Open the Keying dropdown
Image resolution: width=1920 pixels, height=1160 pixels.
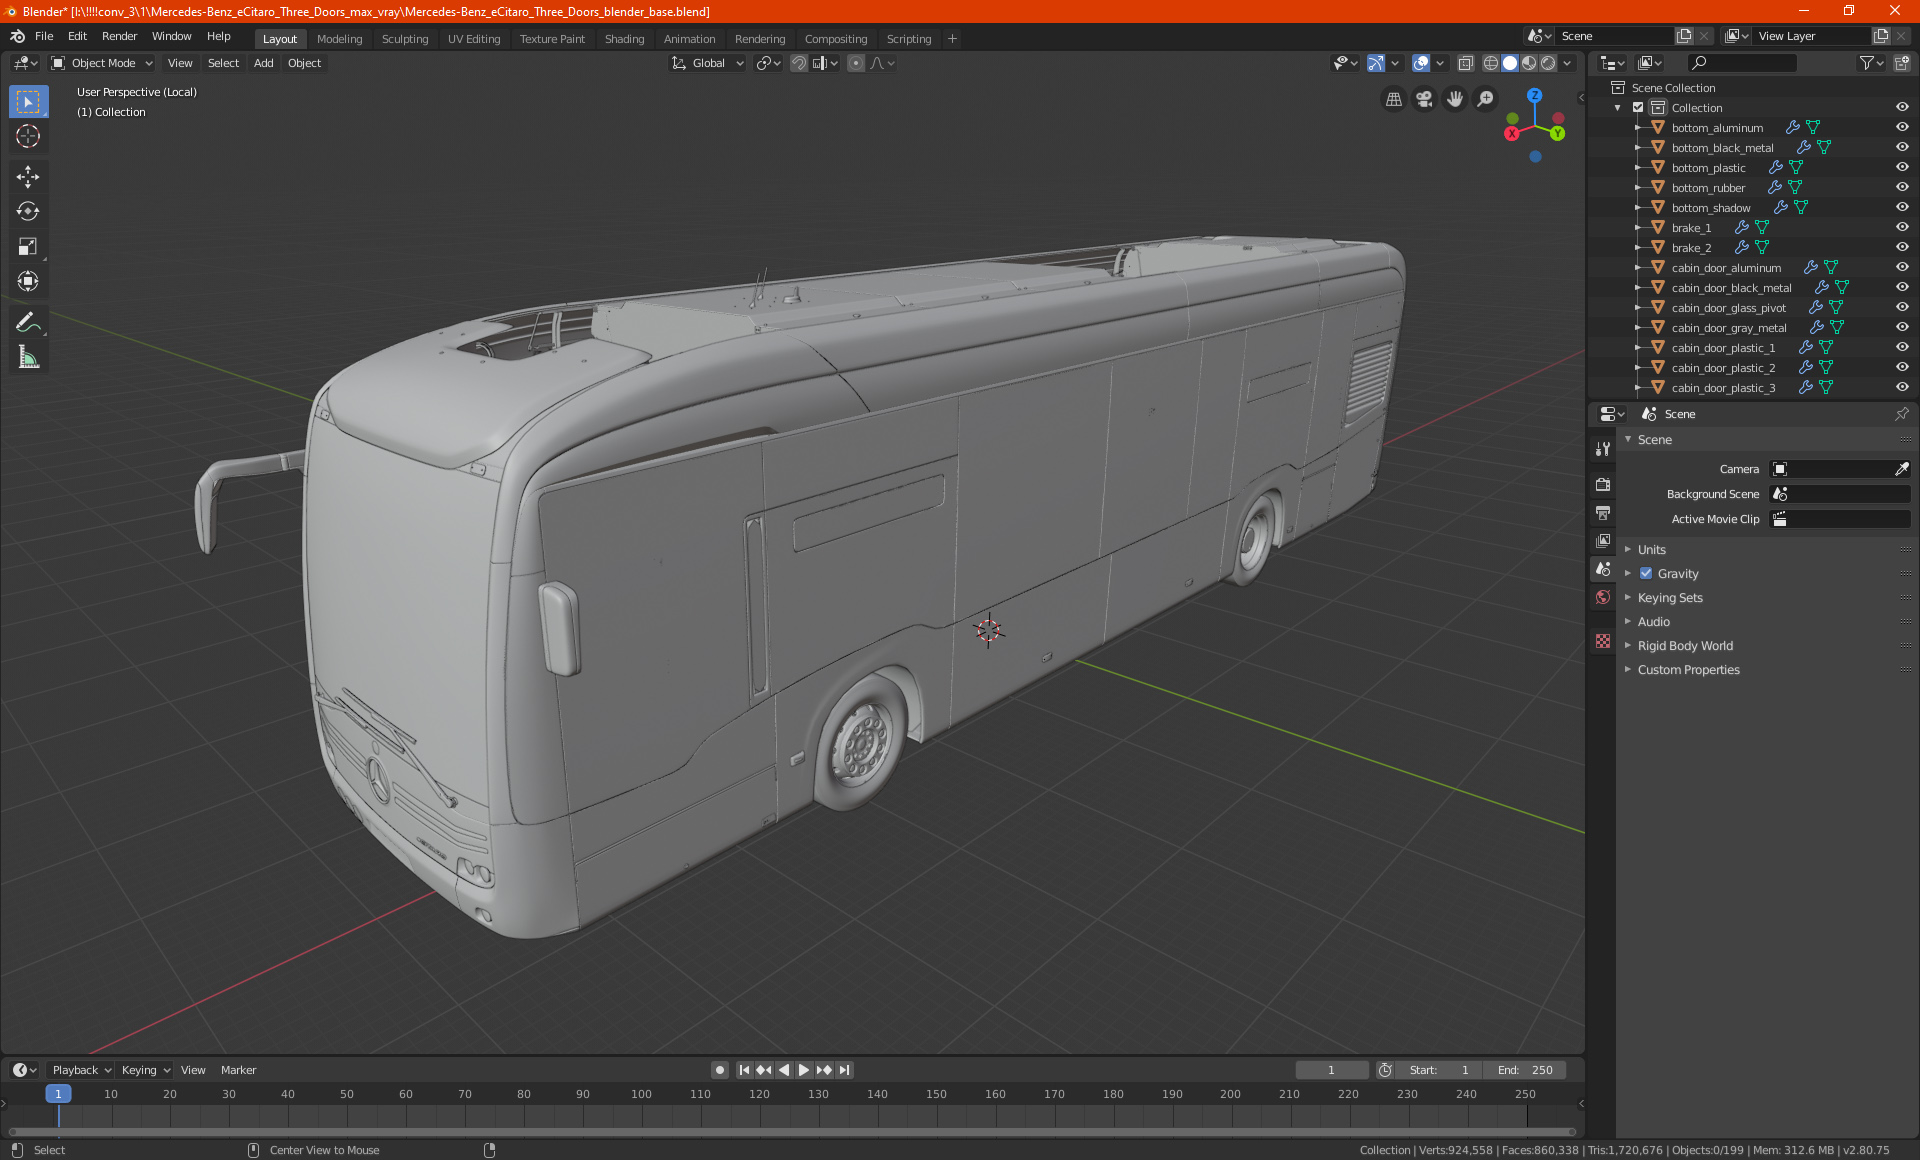[x=145, y=1070]
